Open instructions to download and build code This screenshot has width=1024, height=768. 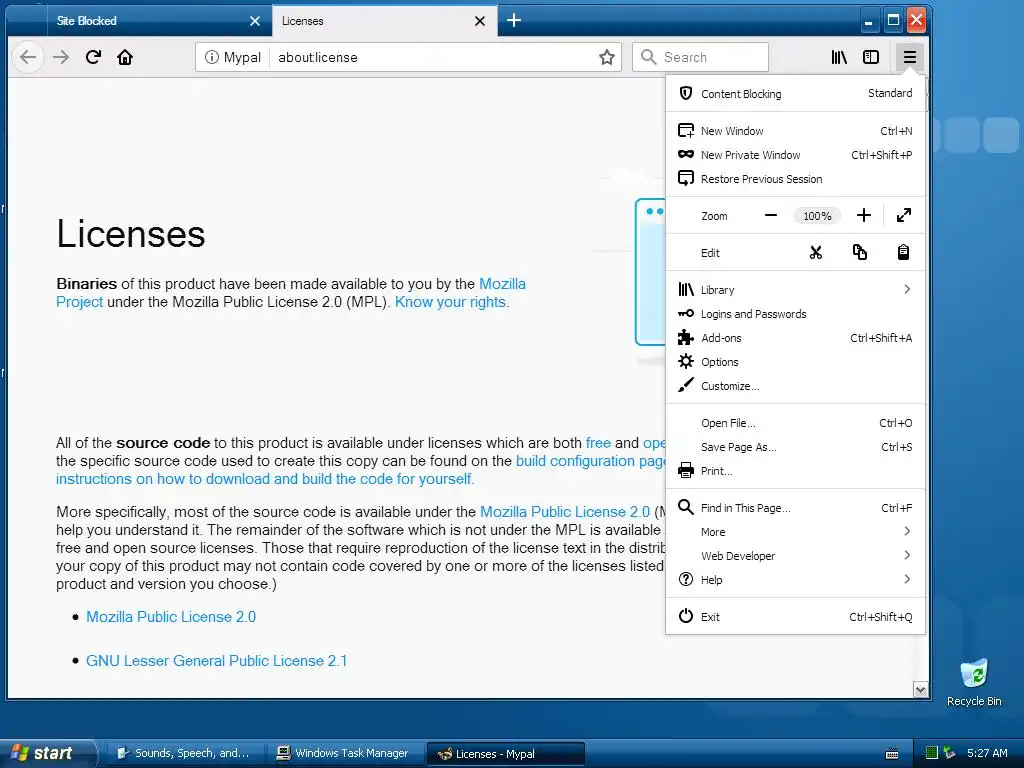pos(264,479)
